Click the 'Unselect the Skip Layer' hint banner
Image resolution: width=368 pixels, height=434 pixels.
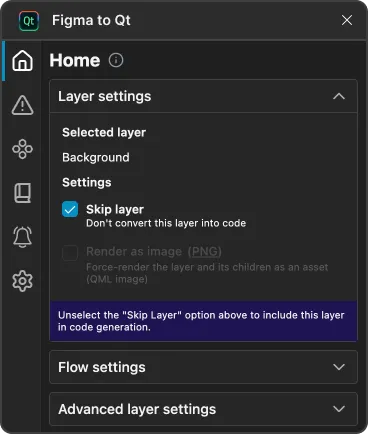[203, 321]
